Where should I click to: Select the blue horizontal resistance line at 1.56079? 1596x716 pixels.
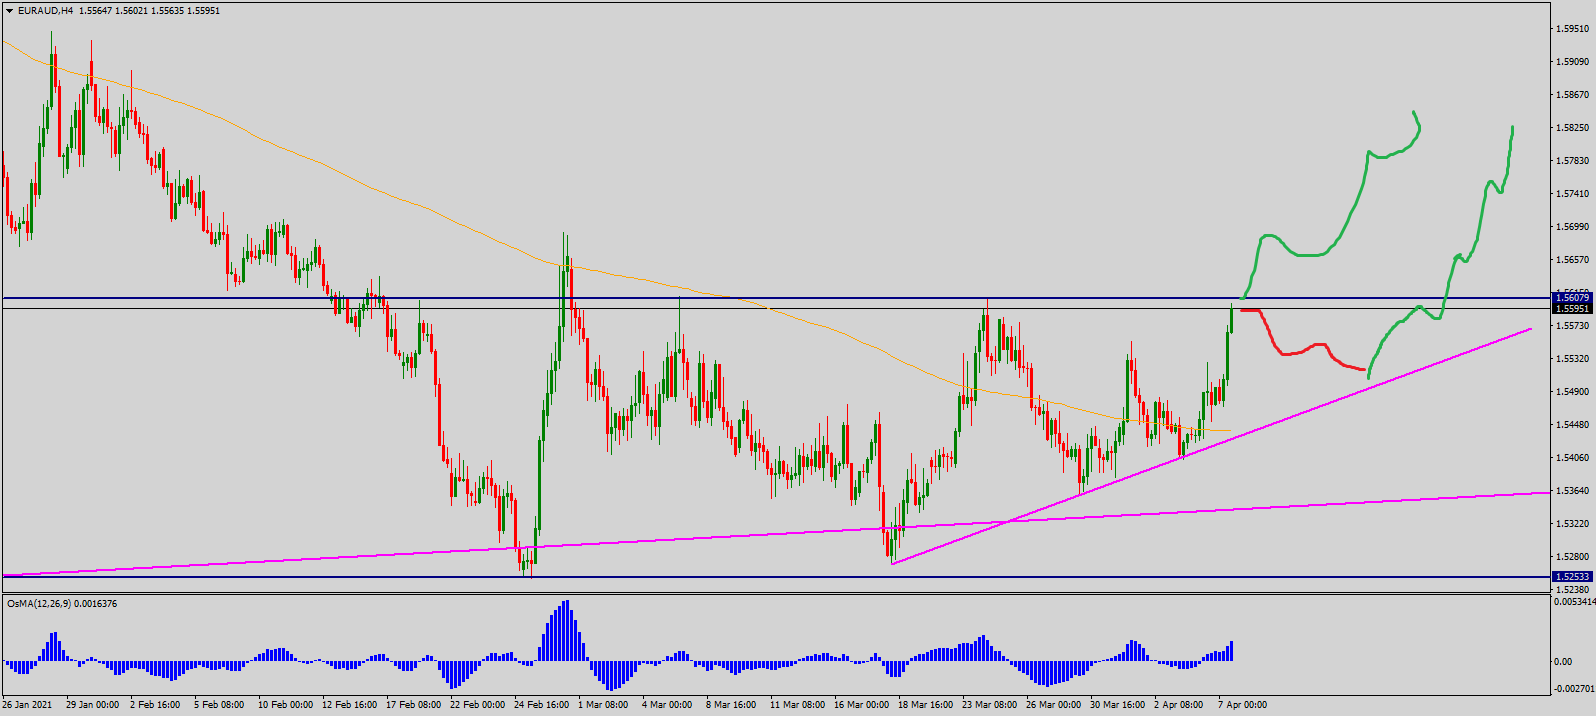775,298
